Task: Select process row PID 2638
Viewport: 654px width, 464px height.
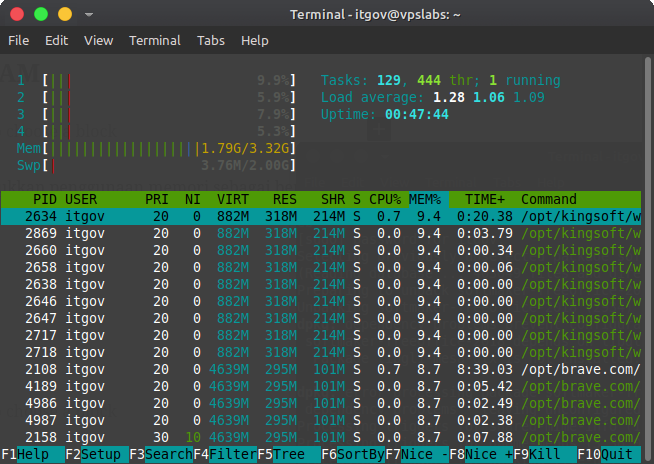Action: [321, 284]
